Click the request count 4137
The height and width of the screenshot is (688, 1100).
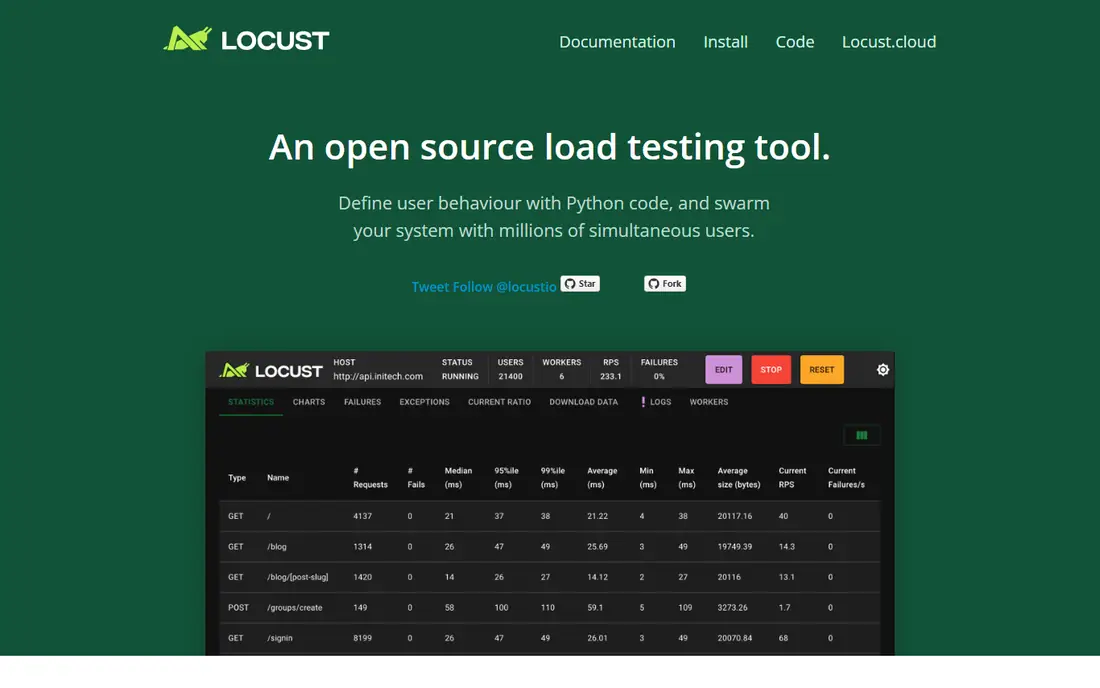363,516
